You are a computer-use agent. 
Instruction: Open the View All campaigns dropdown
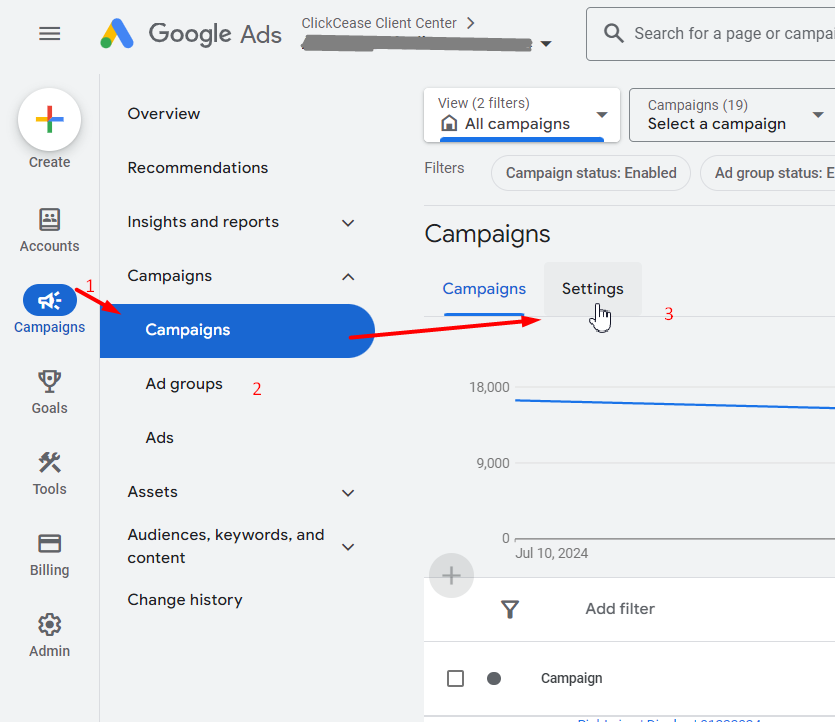click(522, 115)
